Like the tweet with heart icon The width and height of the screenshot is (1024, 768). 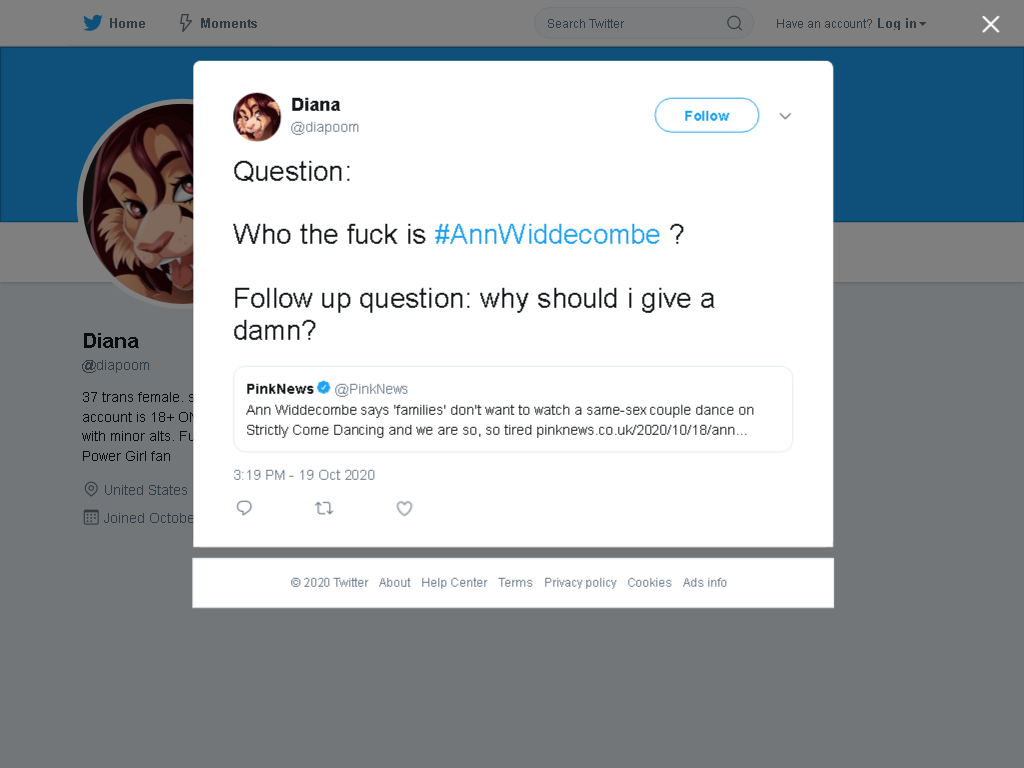pyautogui.click(x=404, y=508)
